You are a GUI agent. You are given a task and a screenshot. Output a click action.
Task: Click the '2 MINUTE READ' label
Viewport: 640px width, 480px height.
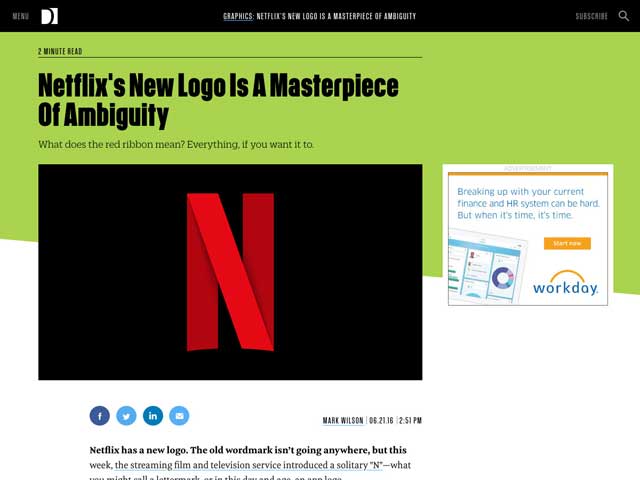[60, 51]
